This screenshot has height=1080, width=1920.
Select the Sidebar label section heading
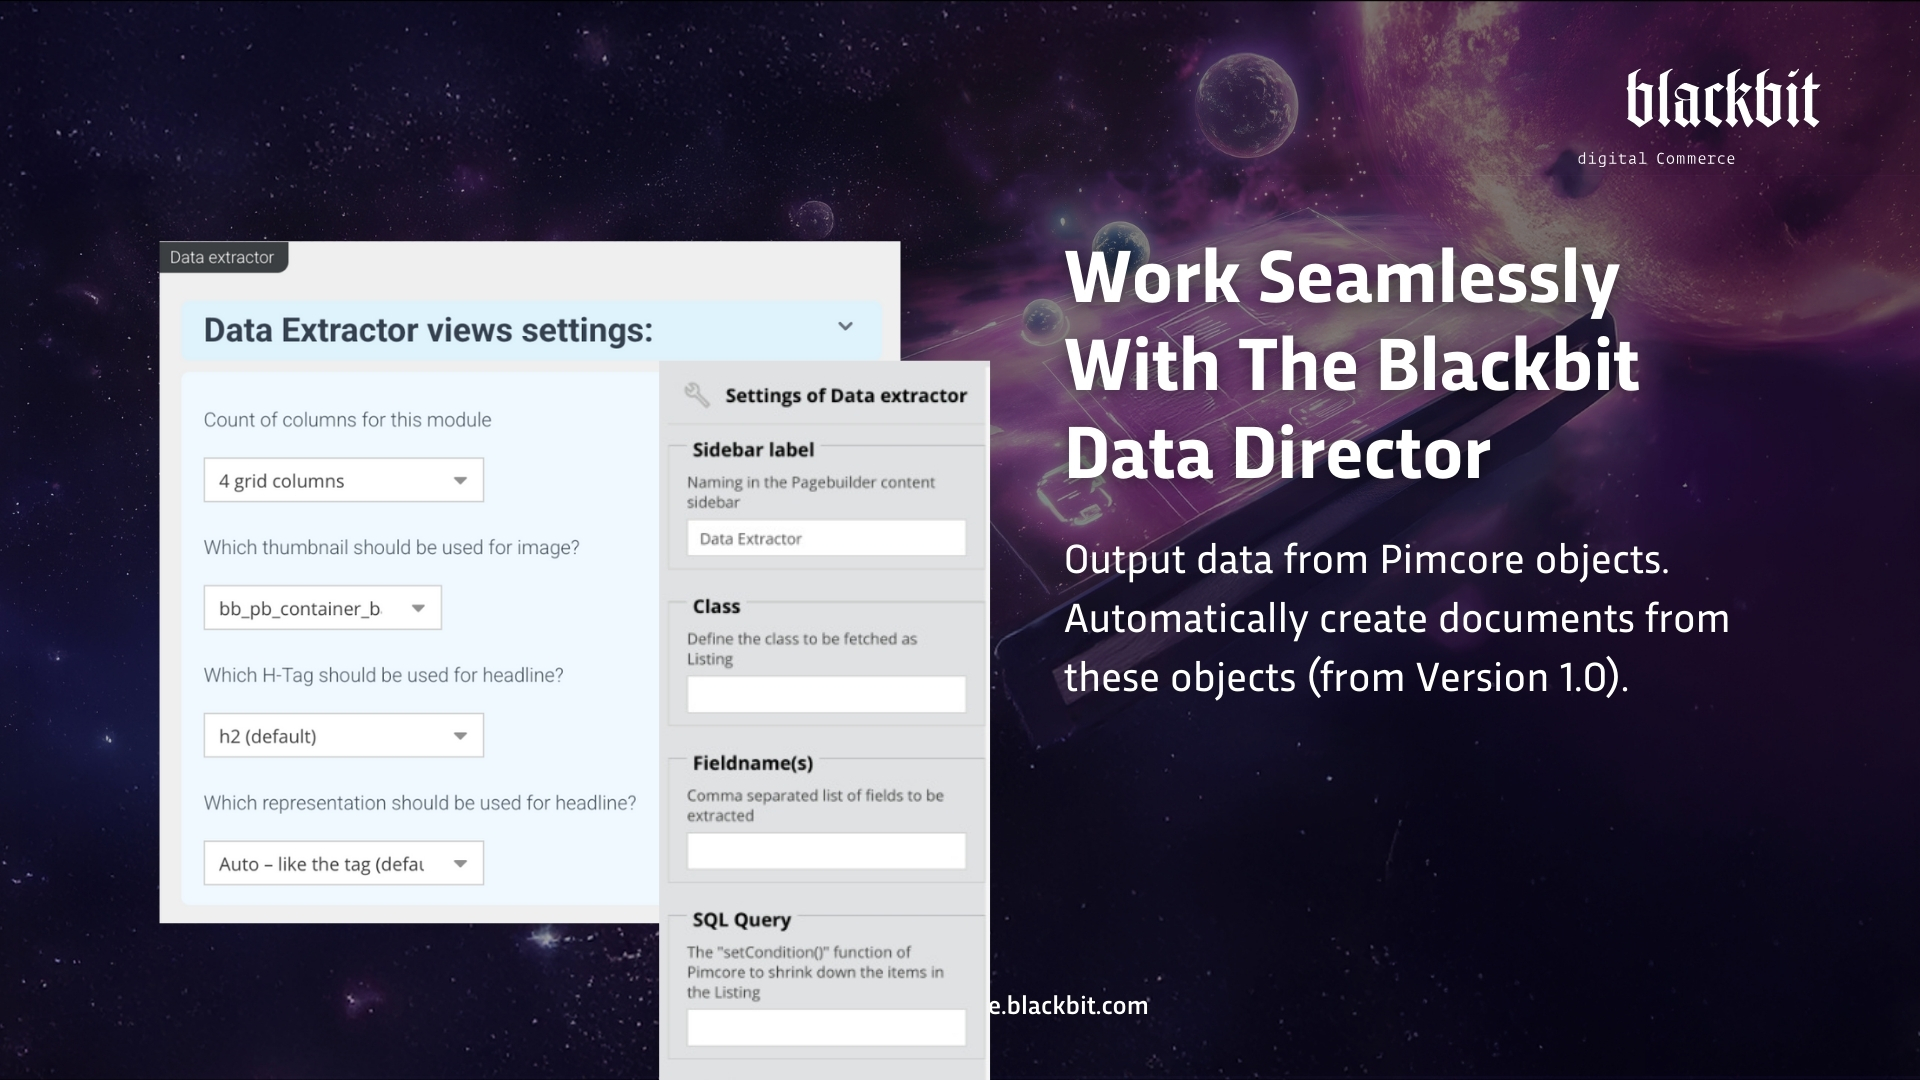point(755,450)
